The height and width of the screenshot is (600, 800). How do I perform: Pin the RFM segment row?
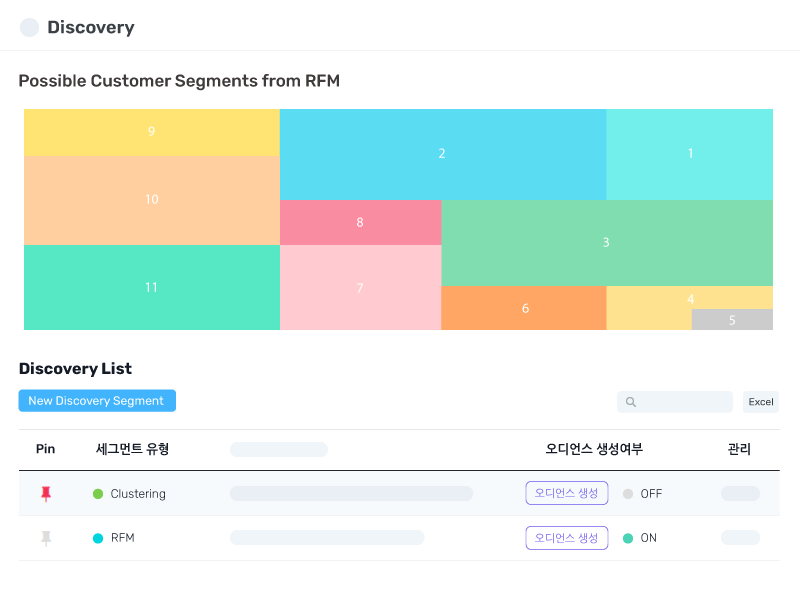(45, 538)
